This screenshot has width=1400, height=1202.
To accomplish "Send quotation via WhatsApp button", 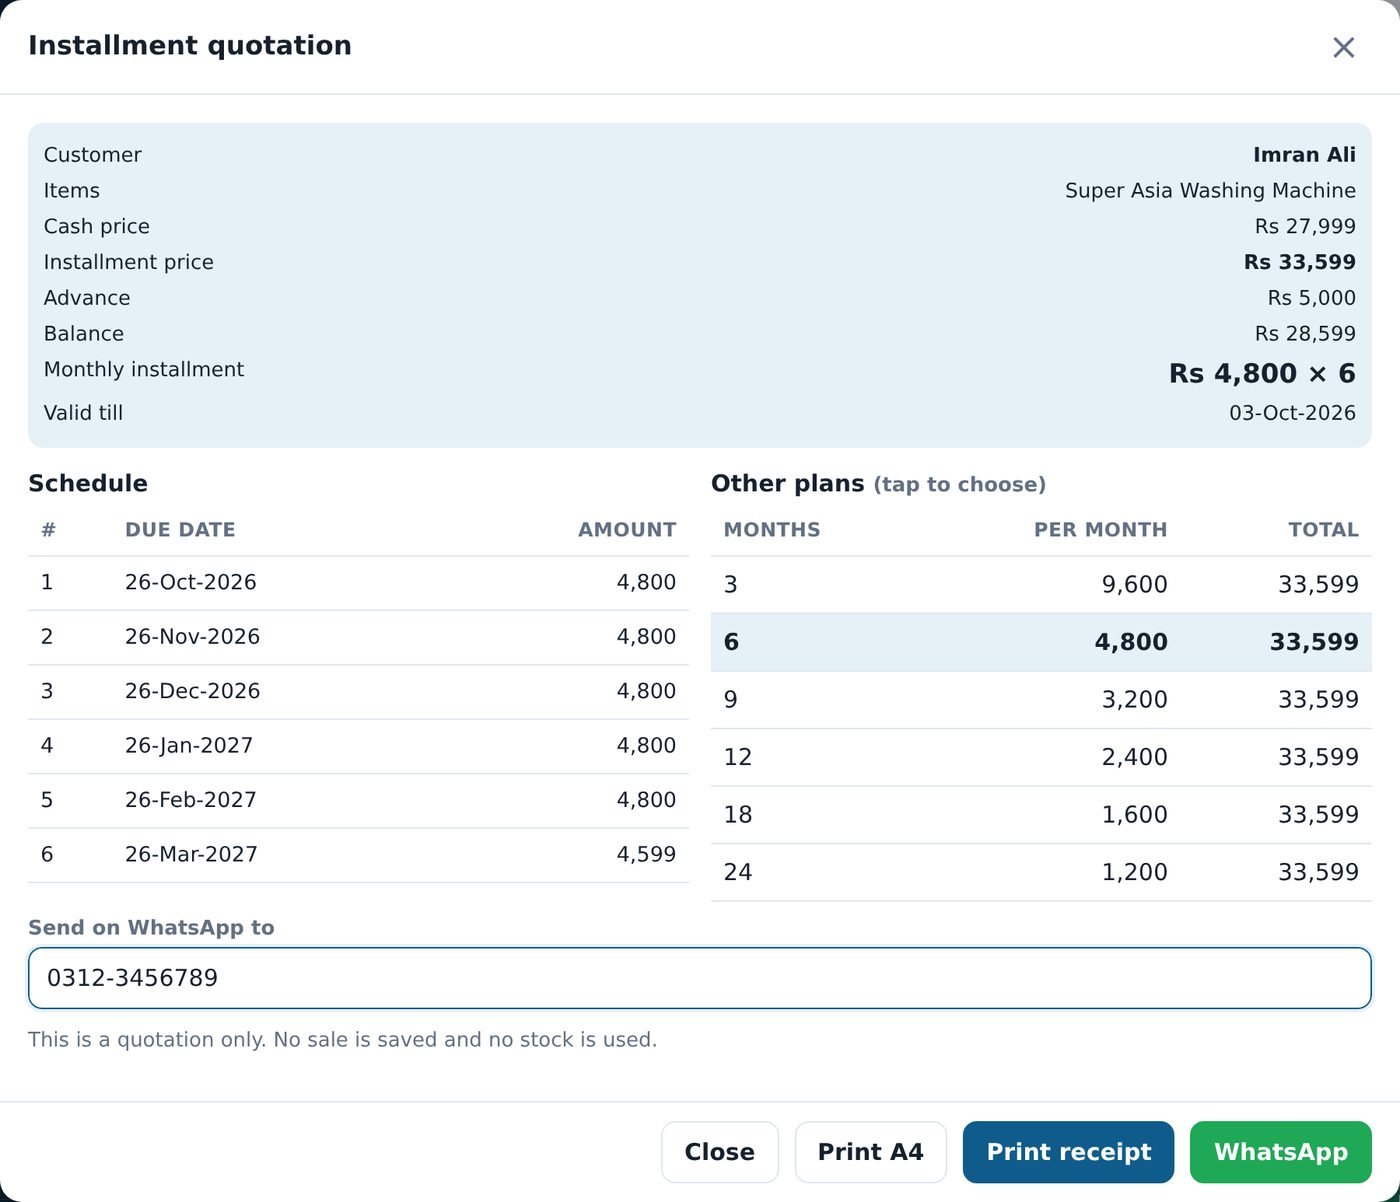I will [x=1281, y=1152].
